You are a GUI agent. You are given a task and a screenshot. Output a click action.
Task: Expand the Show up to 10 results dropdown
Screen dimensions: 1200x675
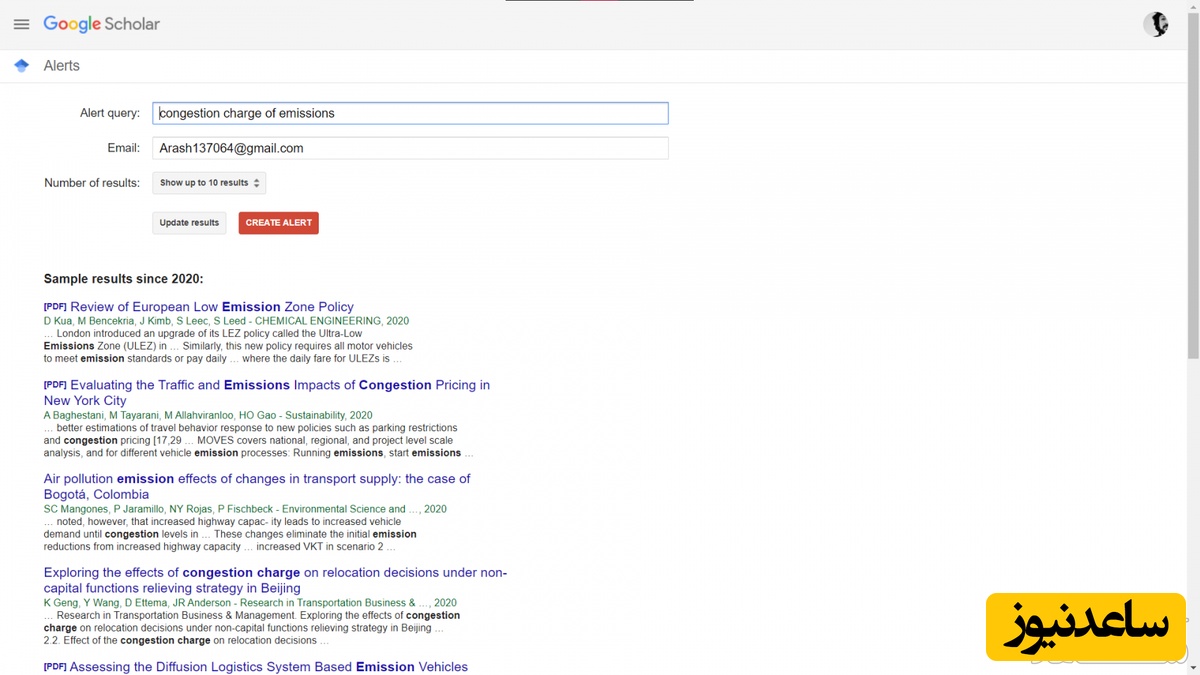(x=209, y=183)
